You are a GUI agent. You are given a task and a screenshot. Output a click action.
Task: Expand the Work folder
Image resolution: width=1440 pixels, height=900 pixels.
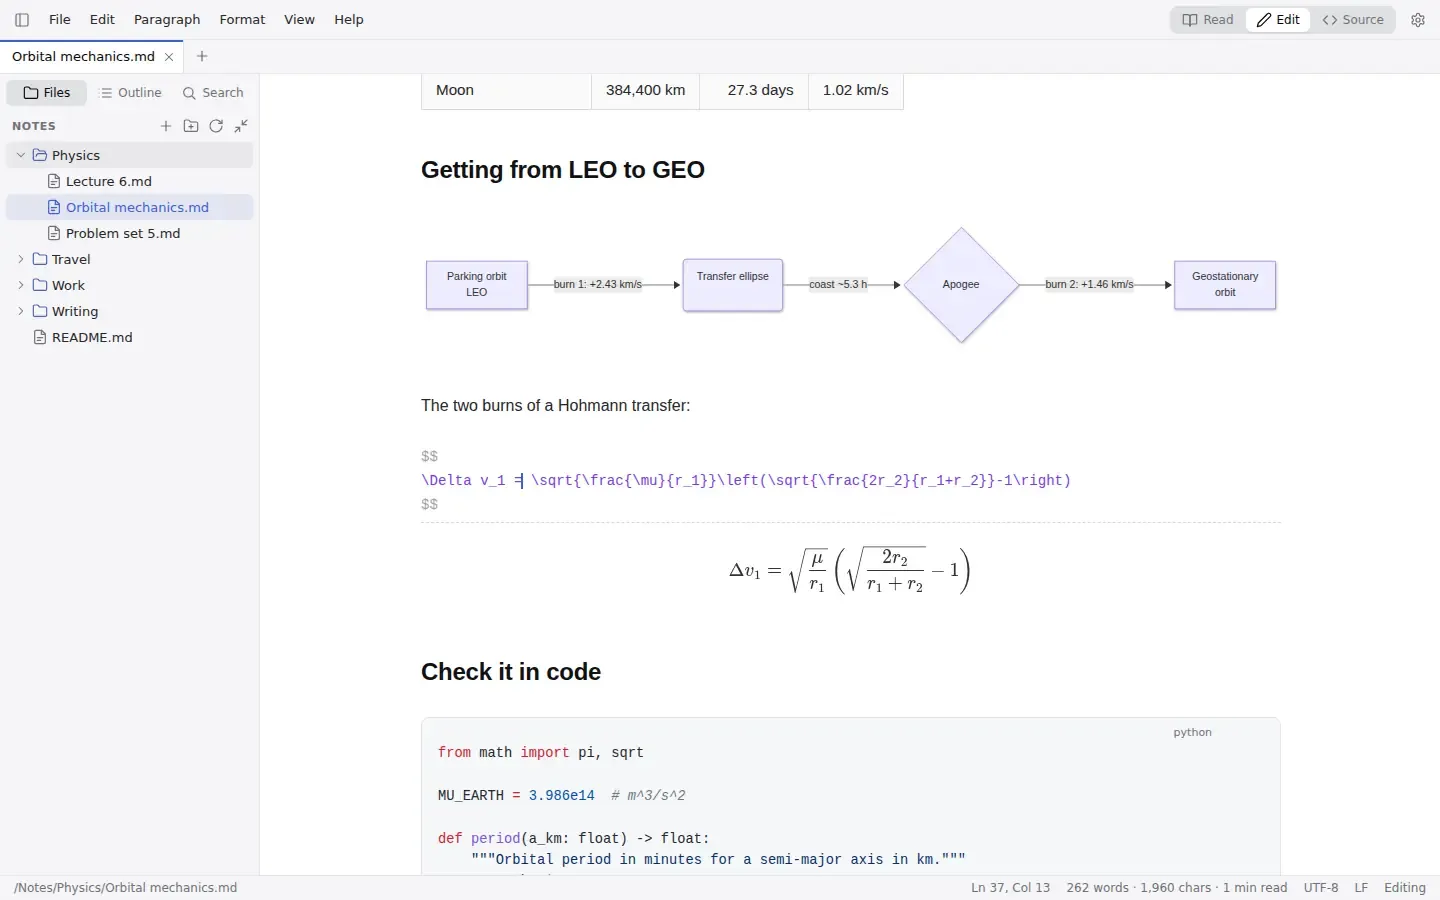point(21,285)
